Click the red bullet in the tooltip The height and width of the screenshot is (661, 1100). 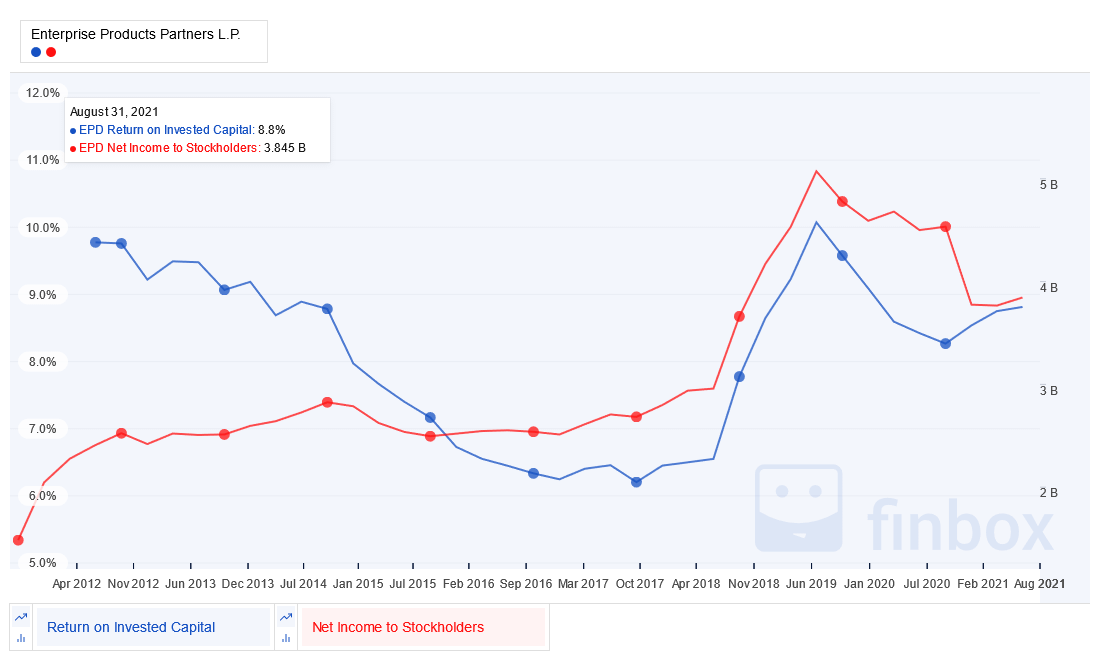73,149
